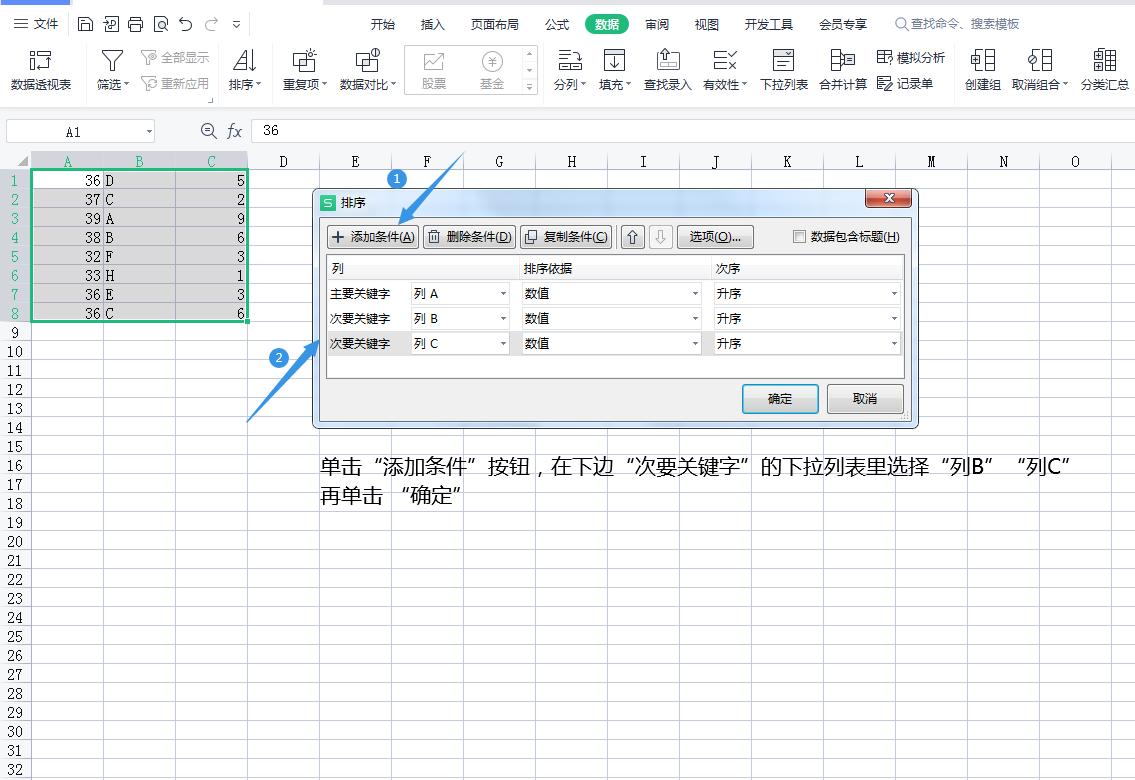
Task: Click the 分列 (Text to Columns) icon
Action: (x=569, y=68)
